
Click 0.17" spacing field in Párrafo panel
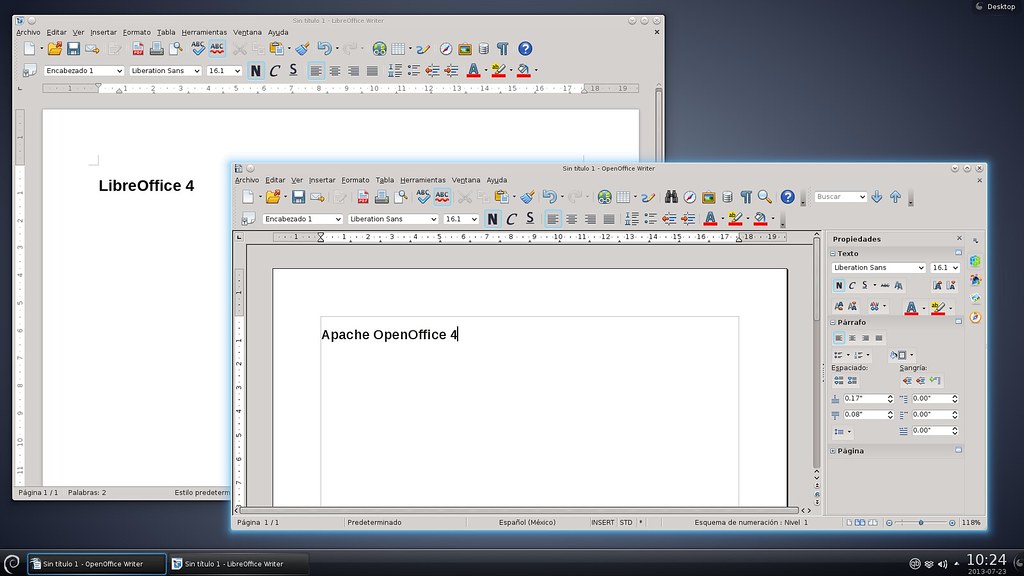864,398
